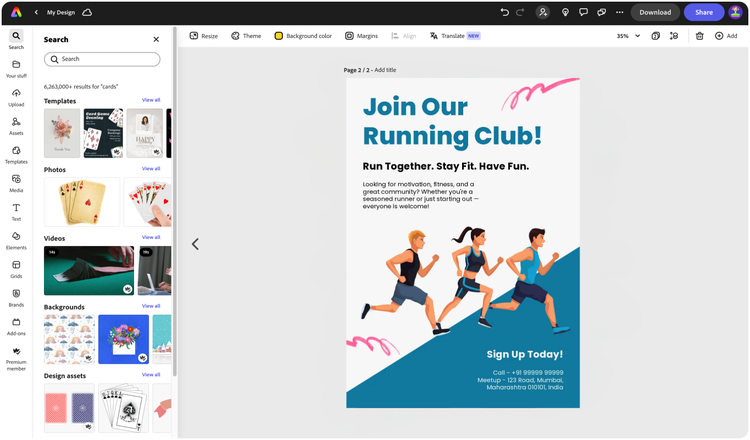Open the Add-ons panel
This screenshot has width=750, height=440.
(16, 327)
